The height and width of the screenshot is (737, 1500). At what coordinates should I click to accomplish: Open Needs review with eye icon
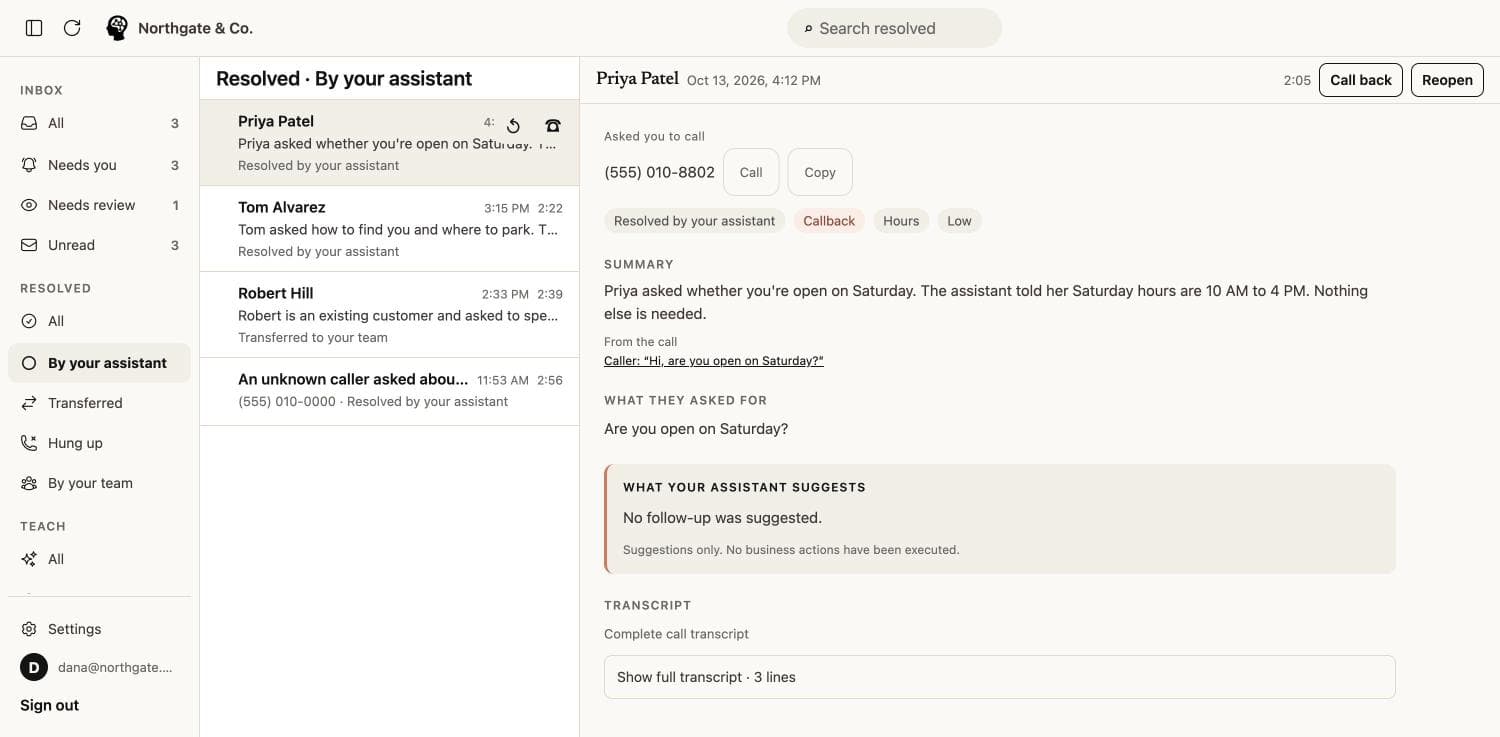tap(99, 205)
